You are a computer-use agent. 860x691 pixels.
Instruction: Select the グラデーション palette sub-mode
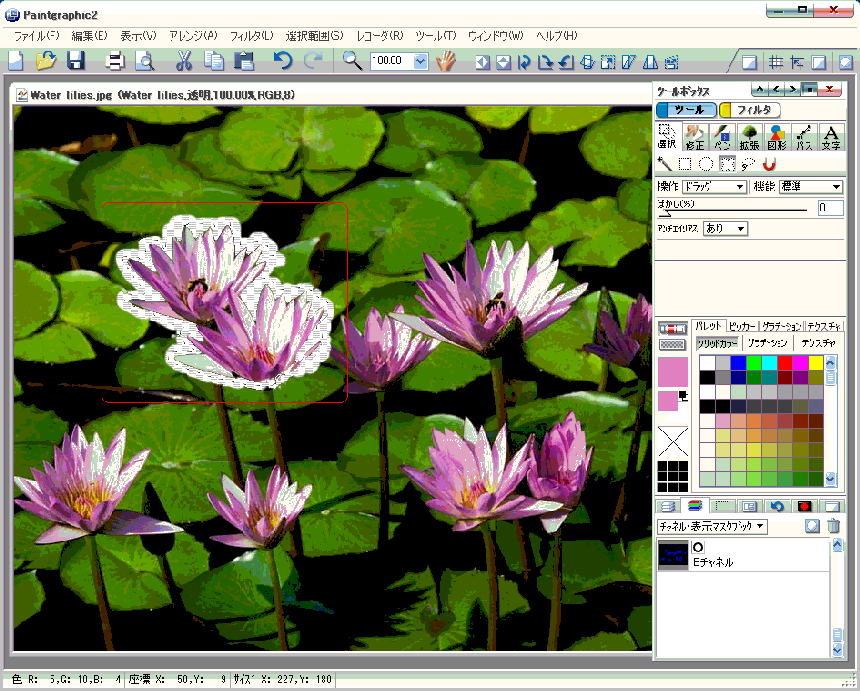point(767,343)
